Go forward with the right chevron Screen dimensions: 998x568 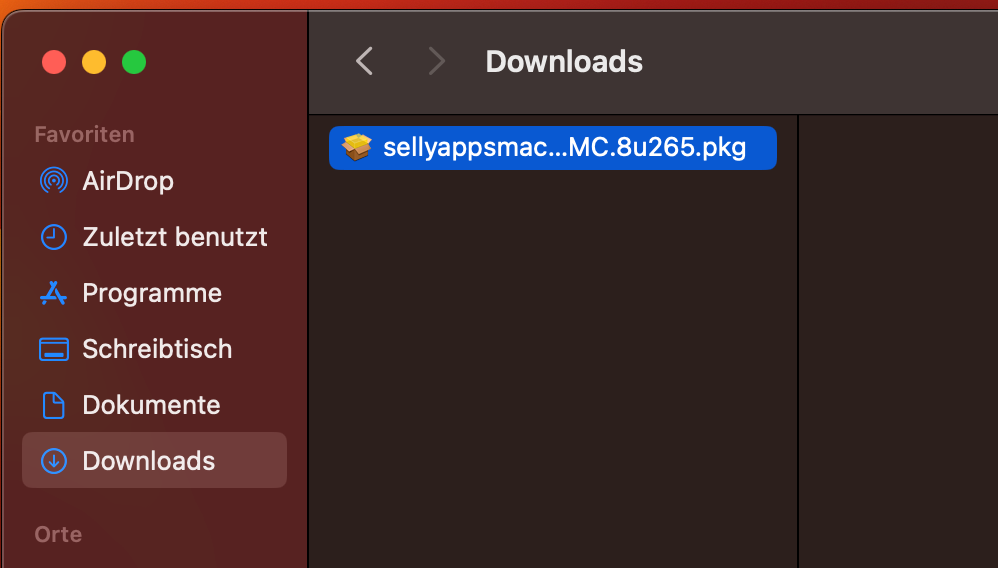pos(436,62)
